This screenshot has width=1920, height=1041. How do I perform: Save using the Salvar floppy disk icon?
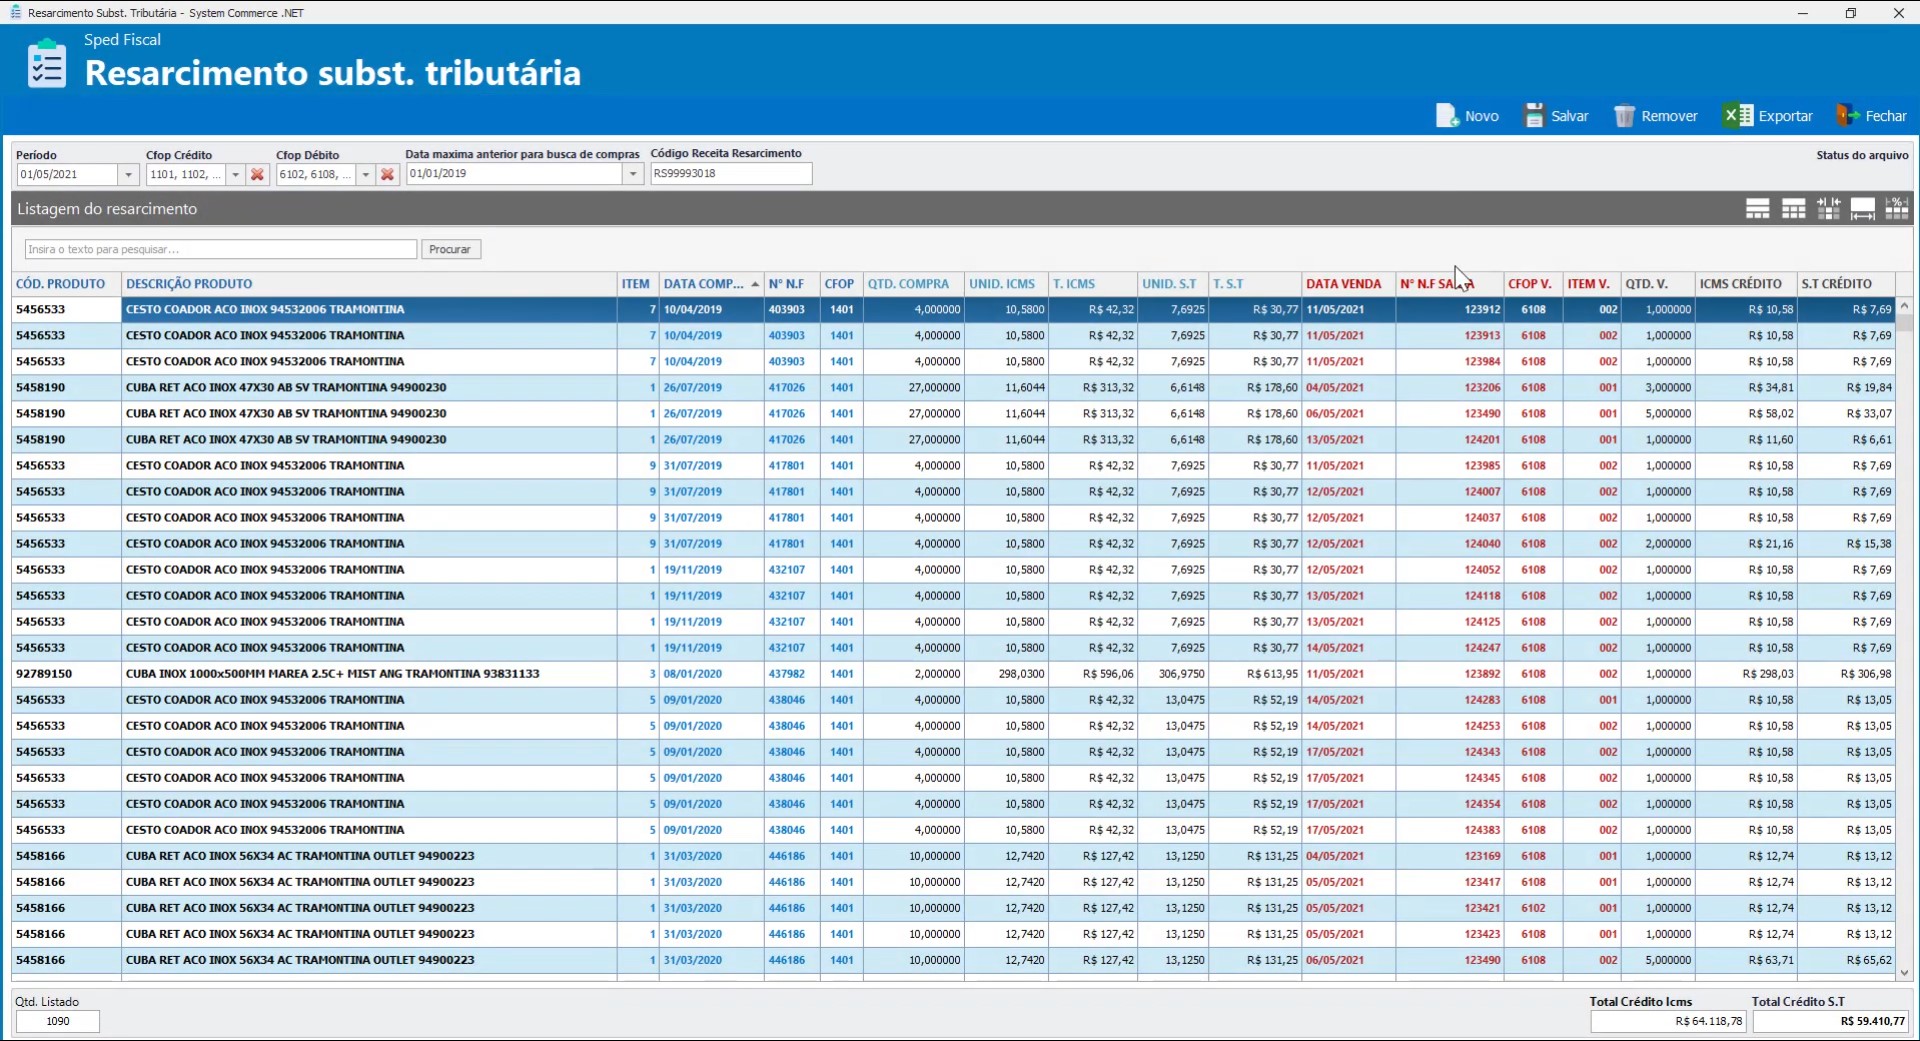[x=1533, y=116]
